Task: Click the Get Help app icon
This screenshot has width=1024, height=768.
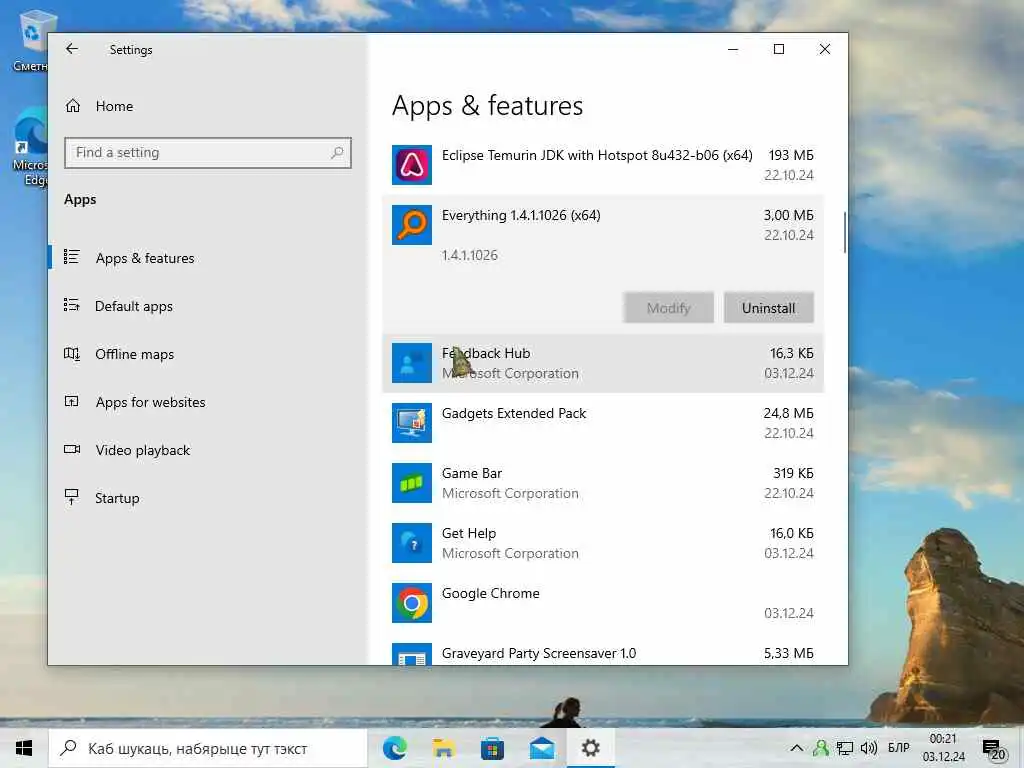Action: 411,543
